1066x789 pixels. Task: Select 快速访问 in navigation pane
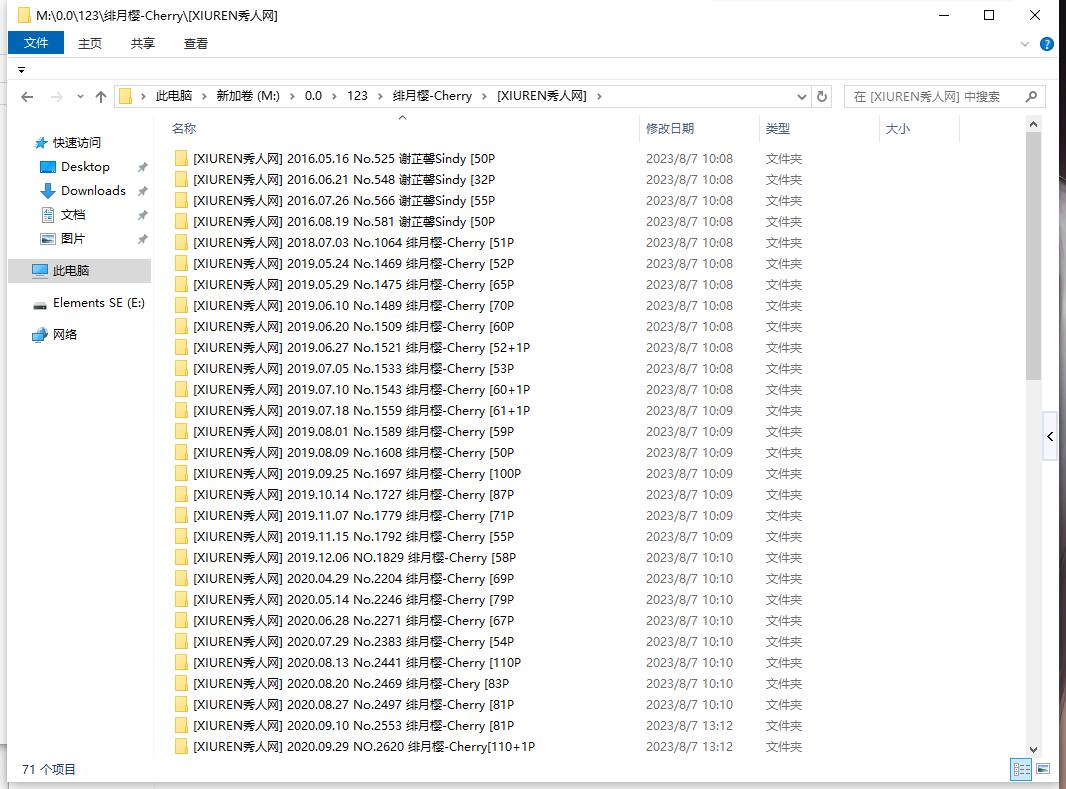tap(77, 143)
